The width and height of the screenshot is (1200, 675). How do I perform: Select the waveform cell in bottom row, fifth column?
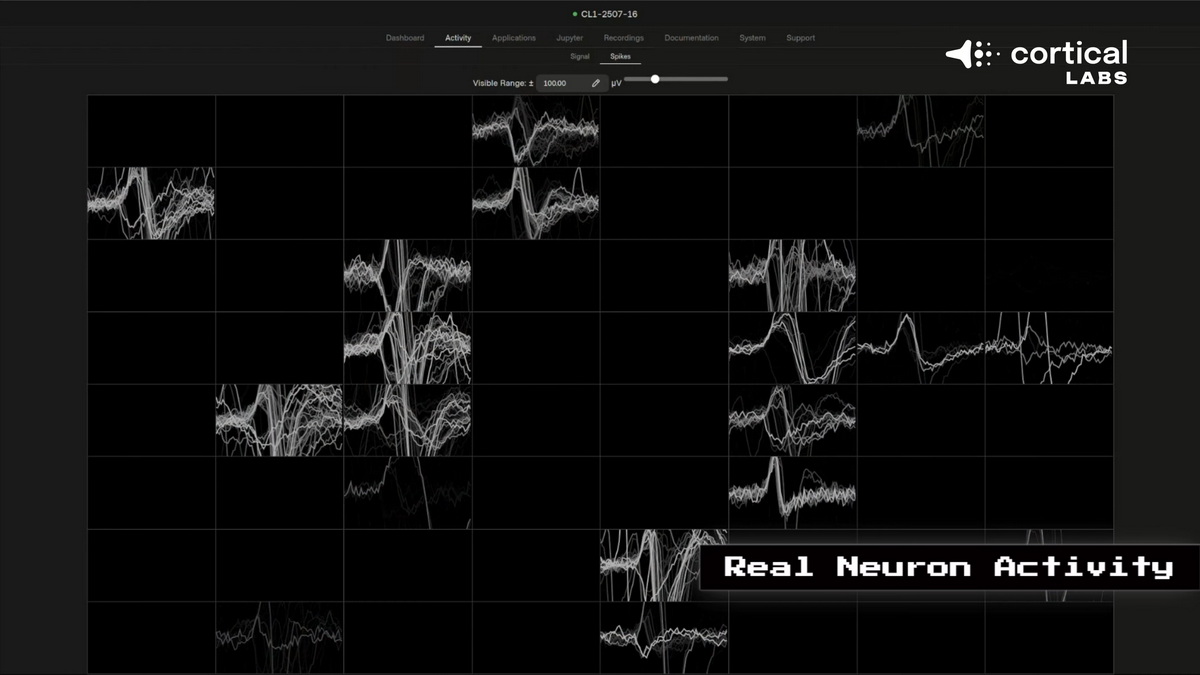664,637
